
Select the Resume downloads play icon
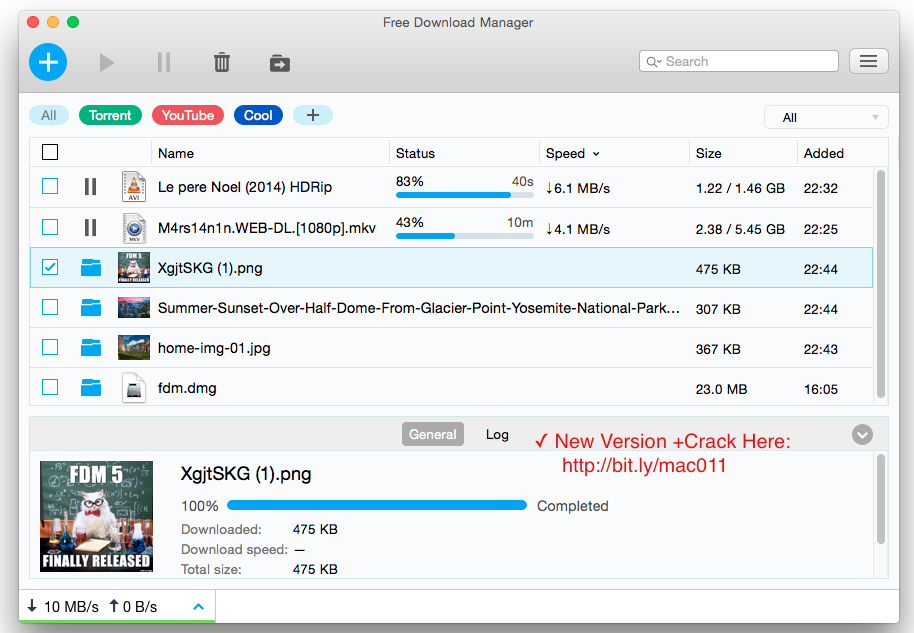(106, 61)
